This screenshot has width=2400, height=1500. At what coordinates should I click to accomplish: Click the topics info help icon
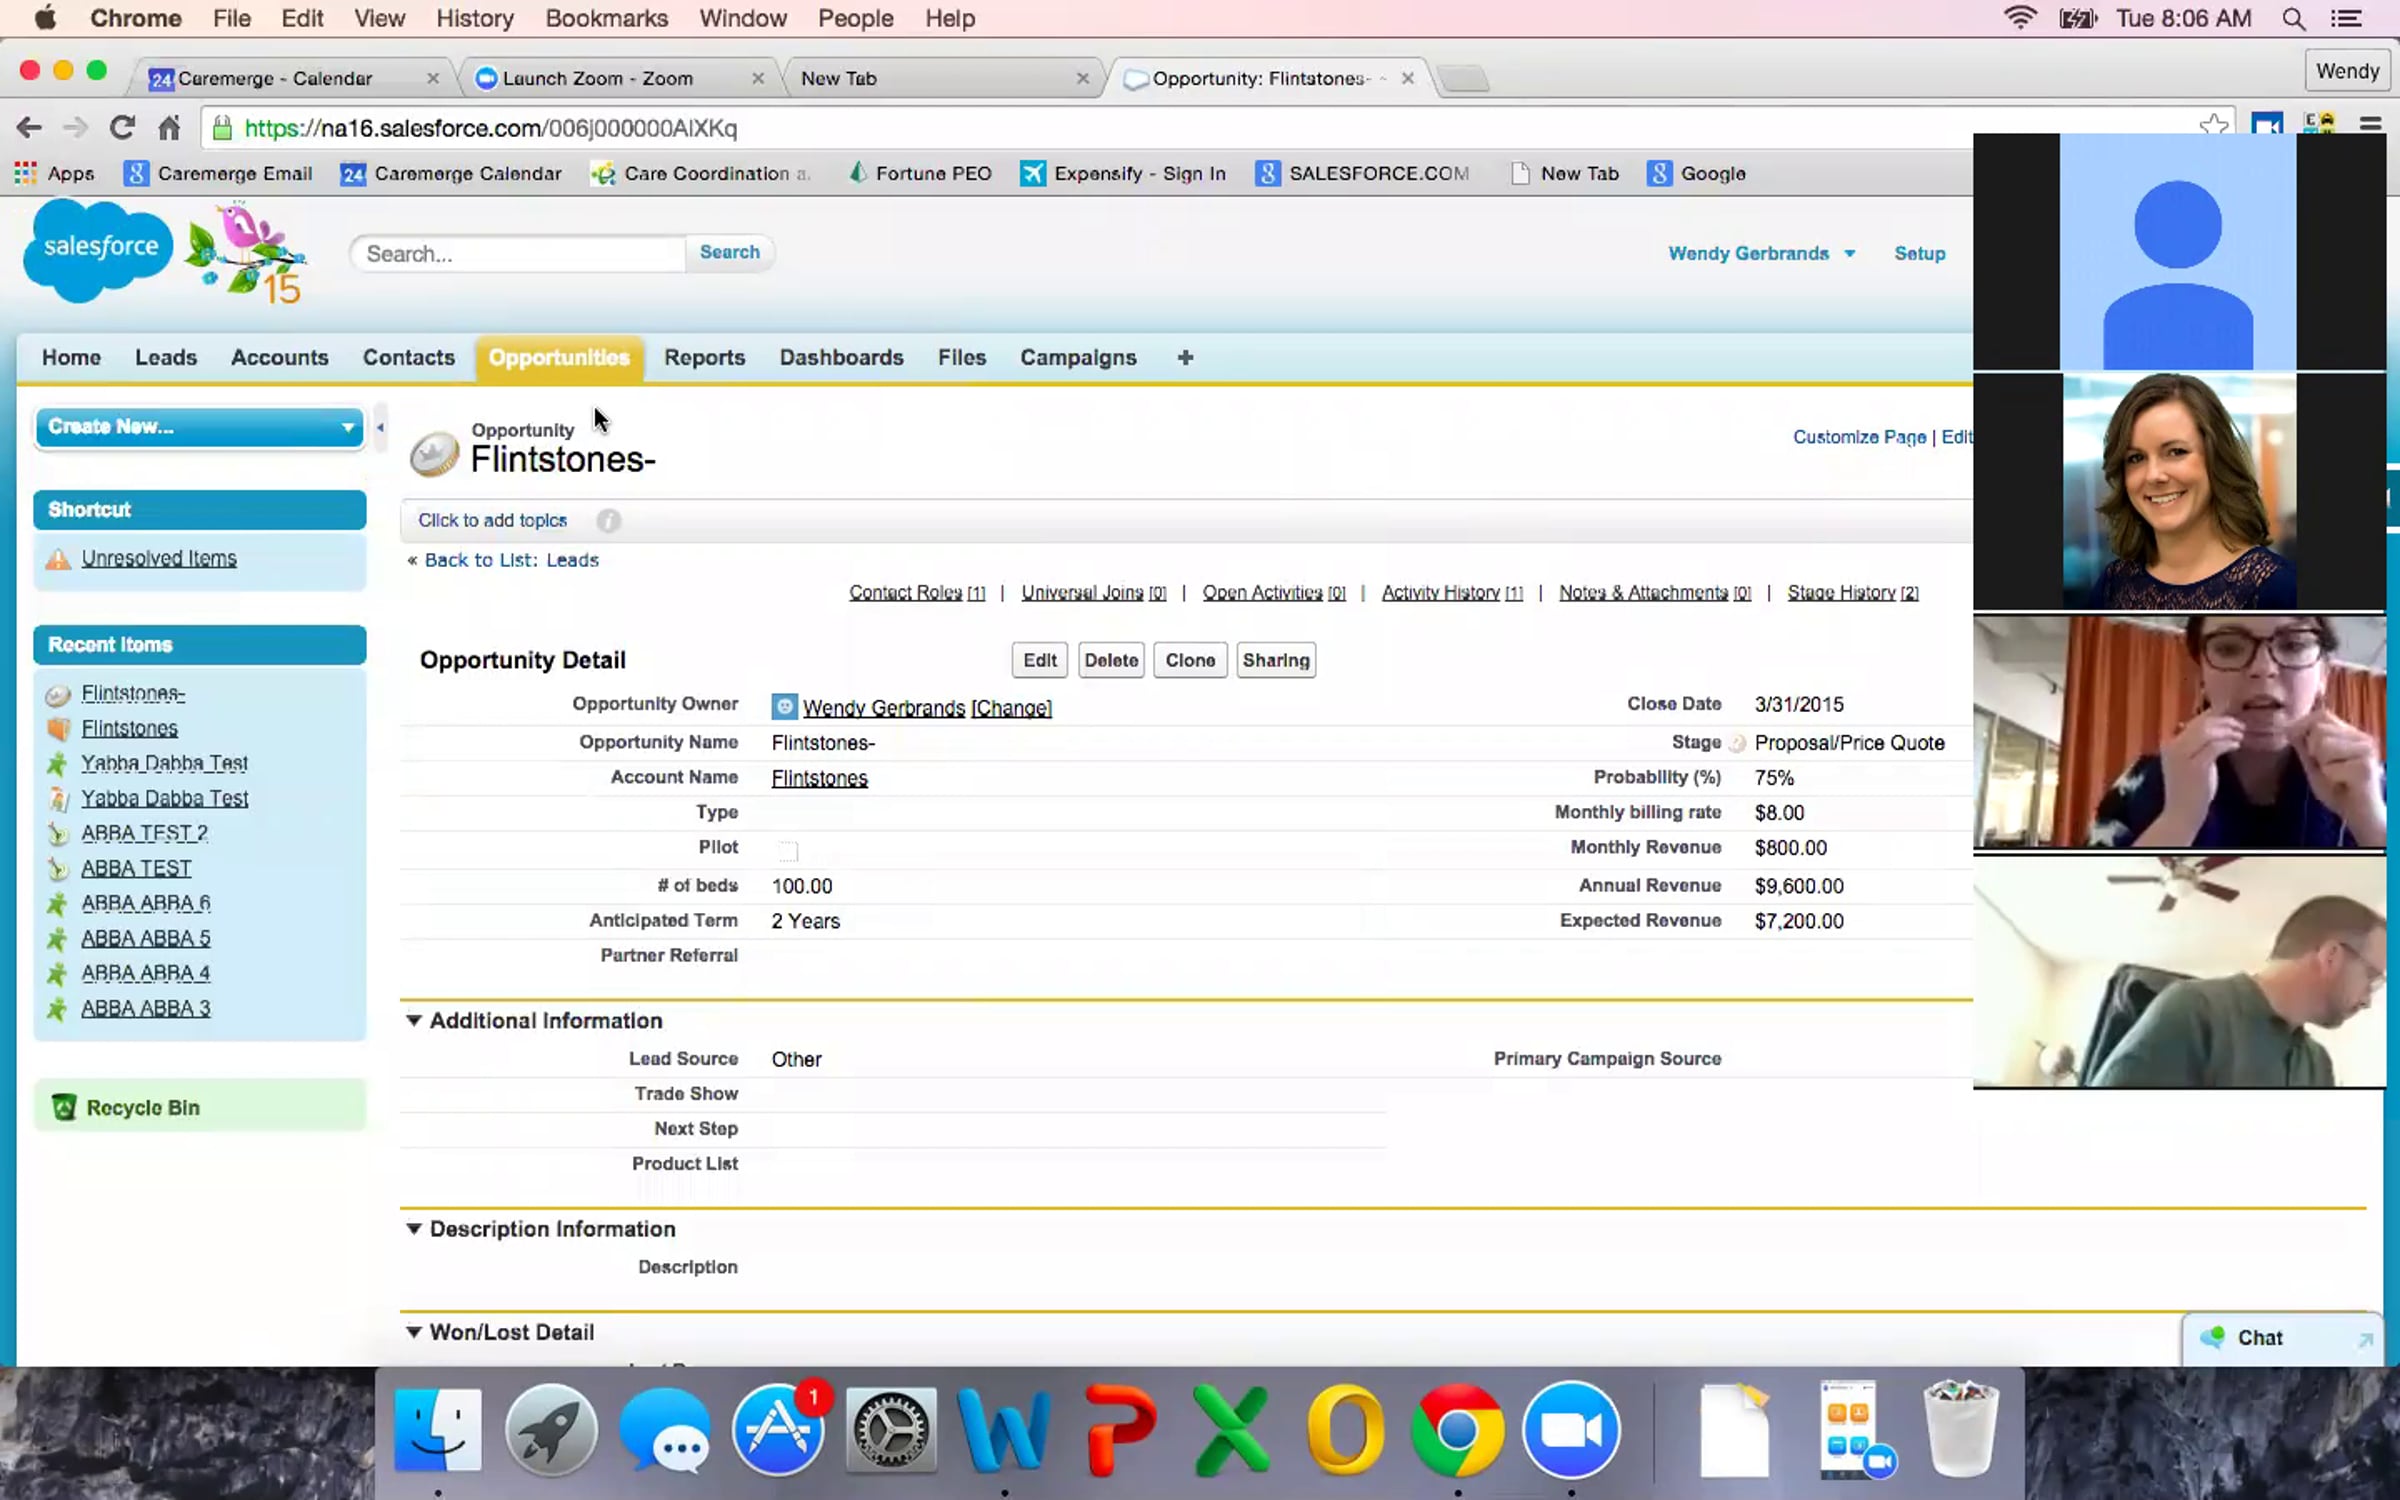click(608, 520)
